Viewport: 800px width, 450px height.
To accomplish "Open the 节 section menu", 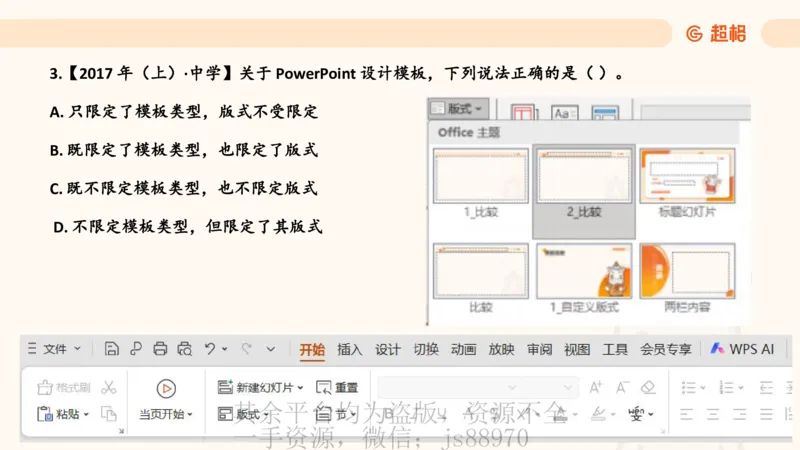I will [334, 414].
